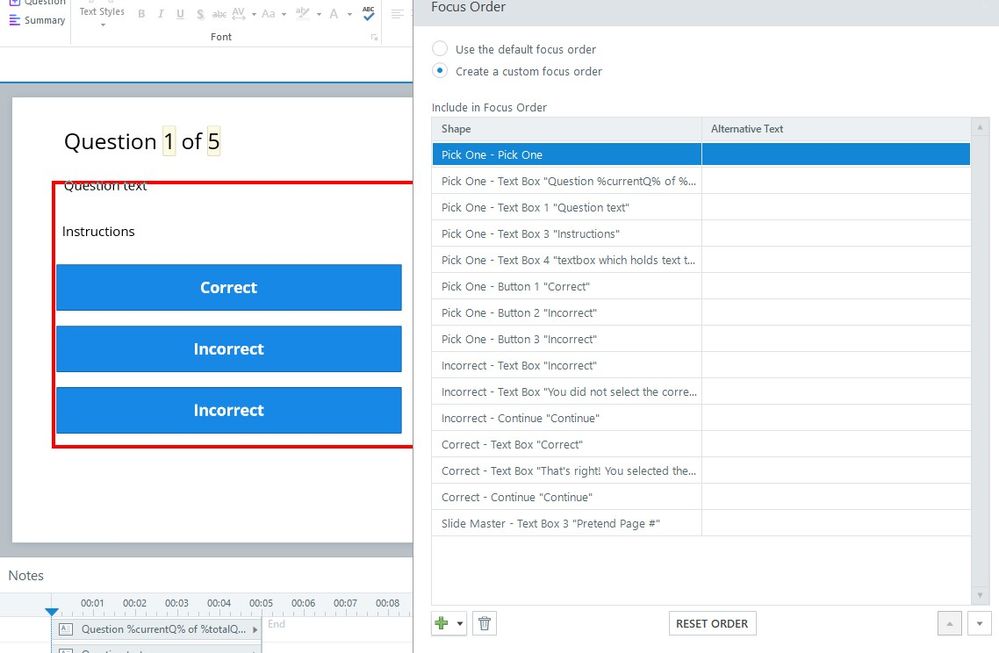Toggle Italic formatting
The height and width of the screenshot is (653, 999).
point(161,13)
